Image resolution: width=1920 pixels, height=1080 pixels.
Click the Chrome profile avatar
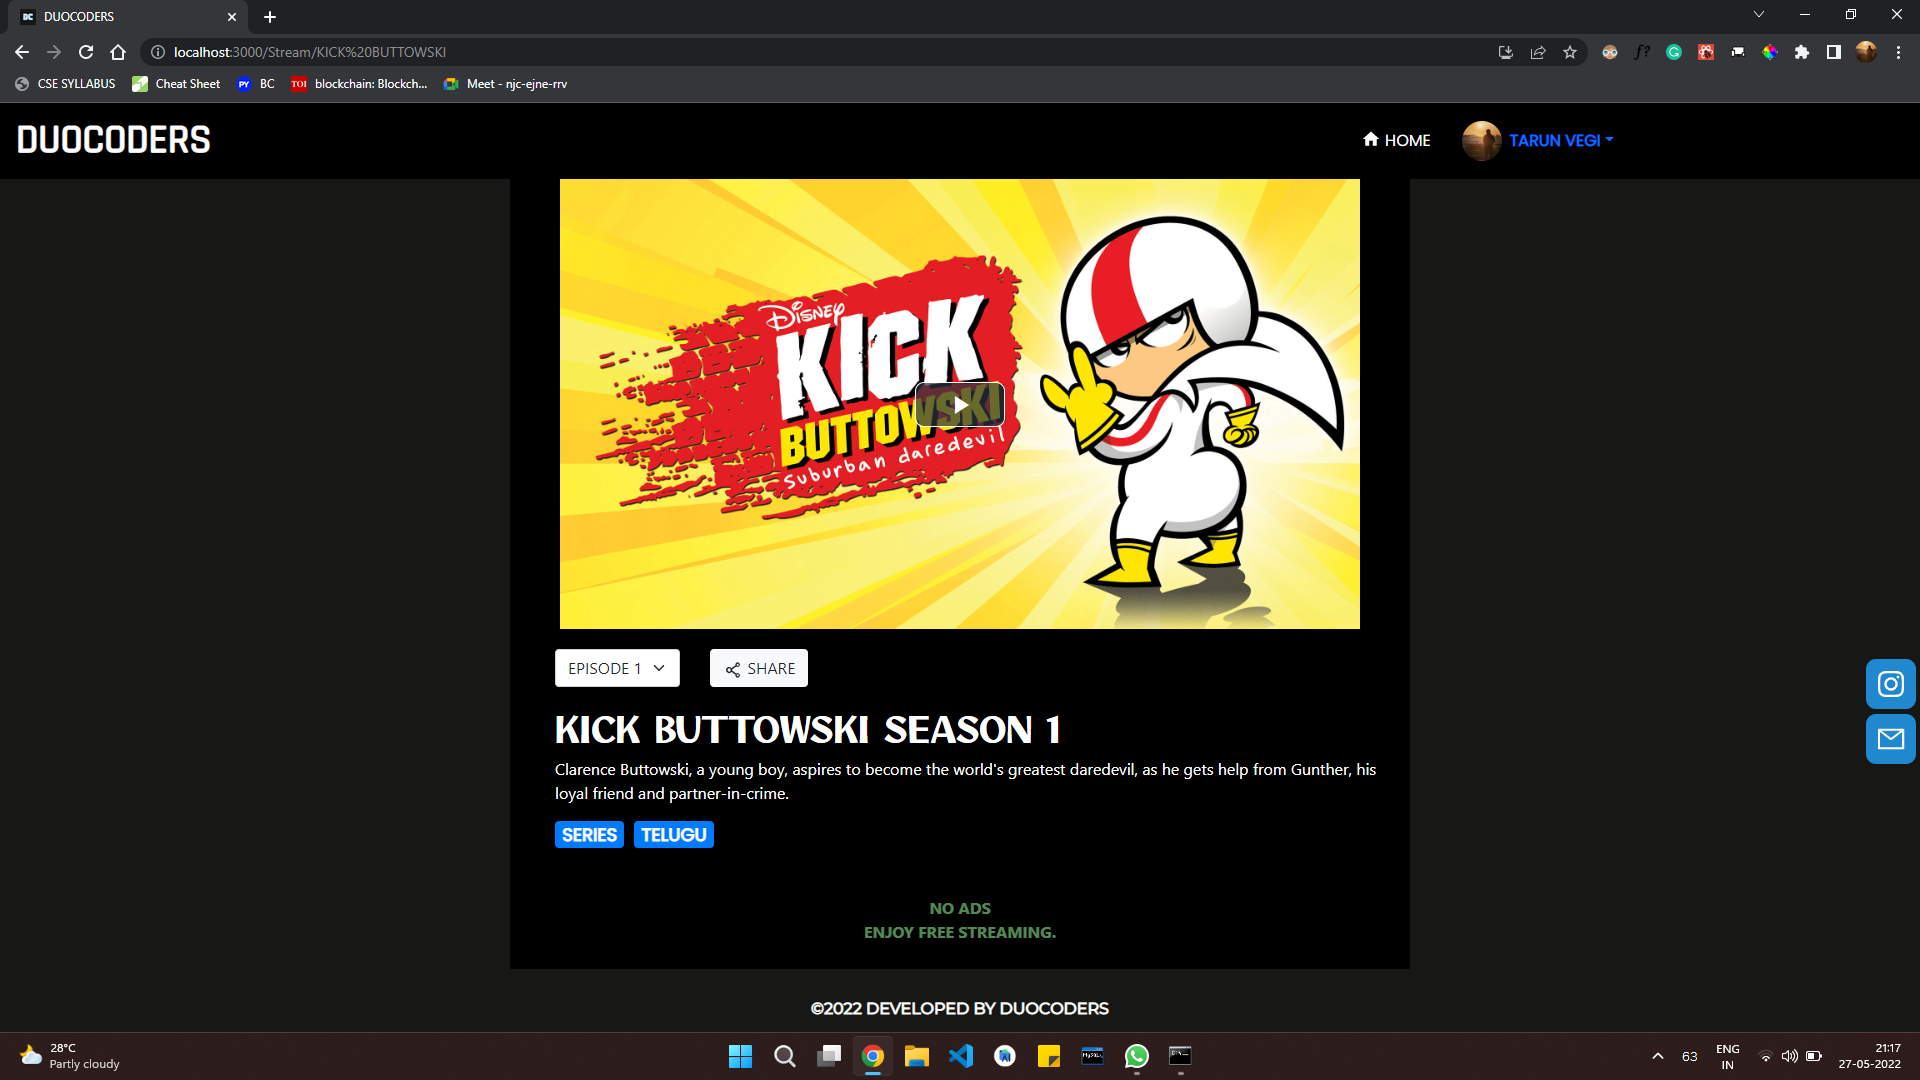(1866, 52)
